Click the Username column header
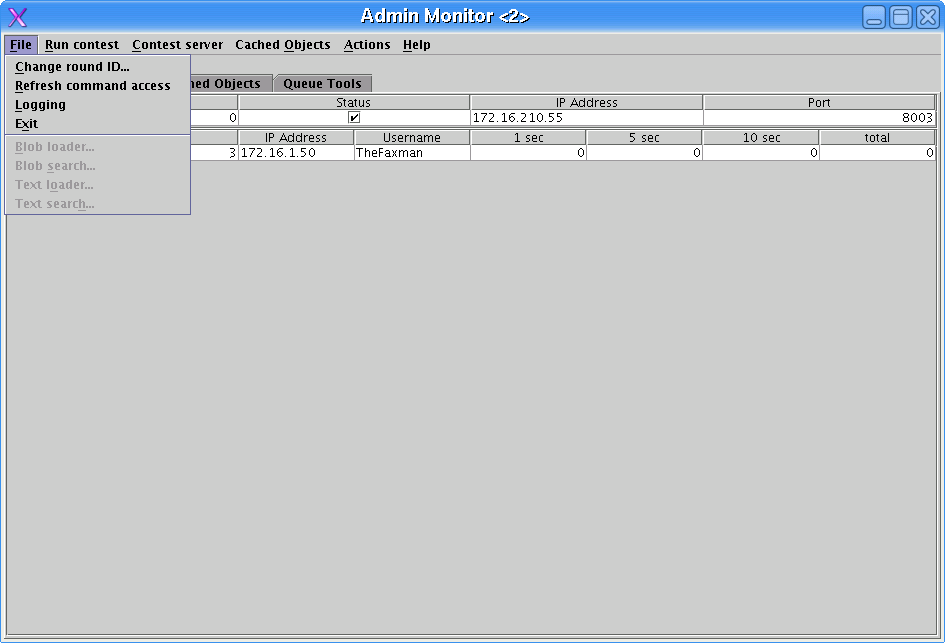The height and width of the screenshot is (643, 945). pyautogui.click(x=412, y=137)
